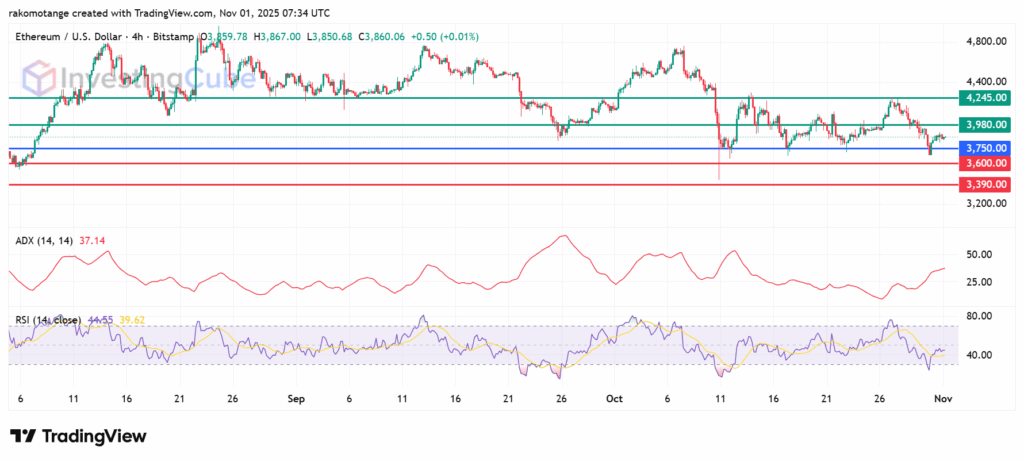Click the 3,200.00 price axis label
Screen dimensions: 1024x462
point(982,203)
